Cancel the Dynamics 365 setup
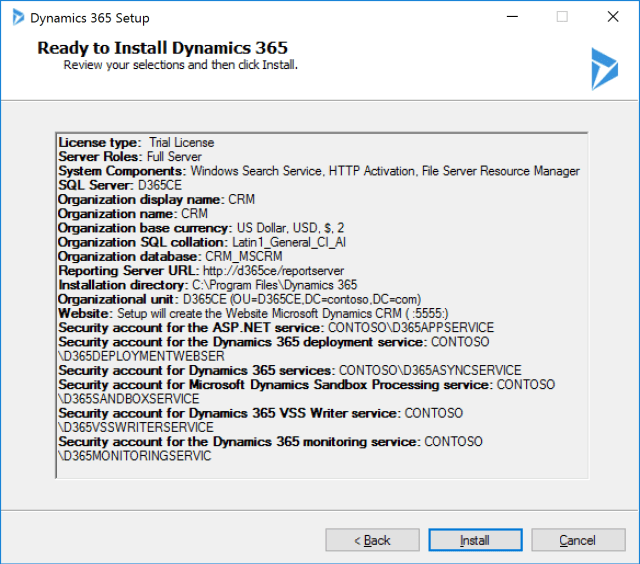The image size is (640, 564). (578, 540)
